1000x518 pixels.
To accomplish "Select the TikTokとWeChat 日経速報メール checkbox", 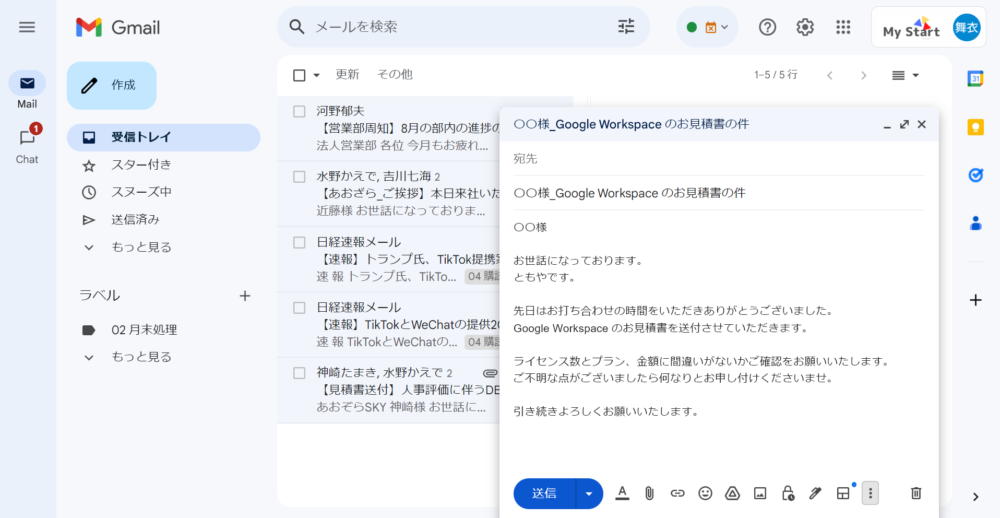I will pyautogui.click(x=299, y=307).
